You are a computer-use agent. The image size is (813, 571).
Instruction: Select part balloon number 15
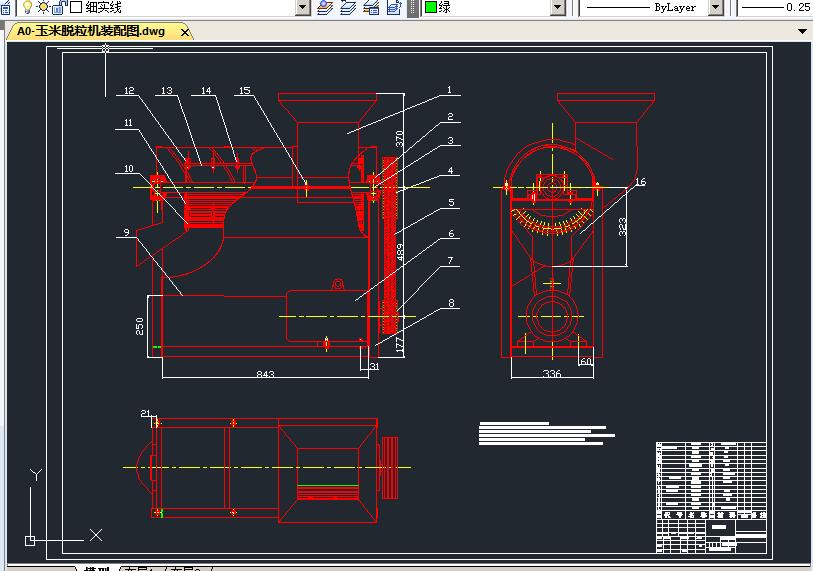click(x=244, y=90)
